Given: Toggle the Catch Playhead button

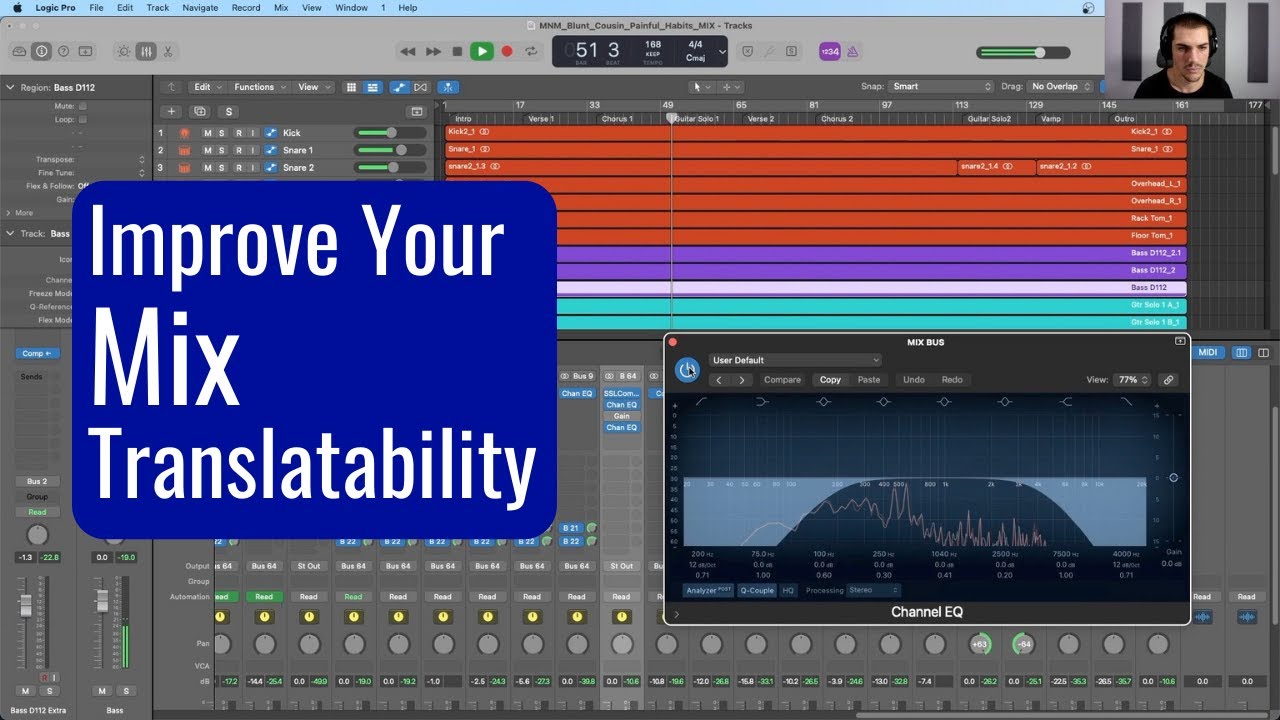Looking at the screenshot, I should coord(449,87).
